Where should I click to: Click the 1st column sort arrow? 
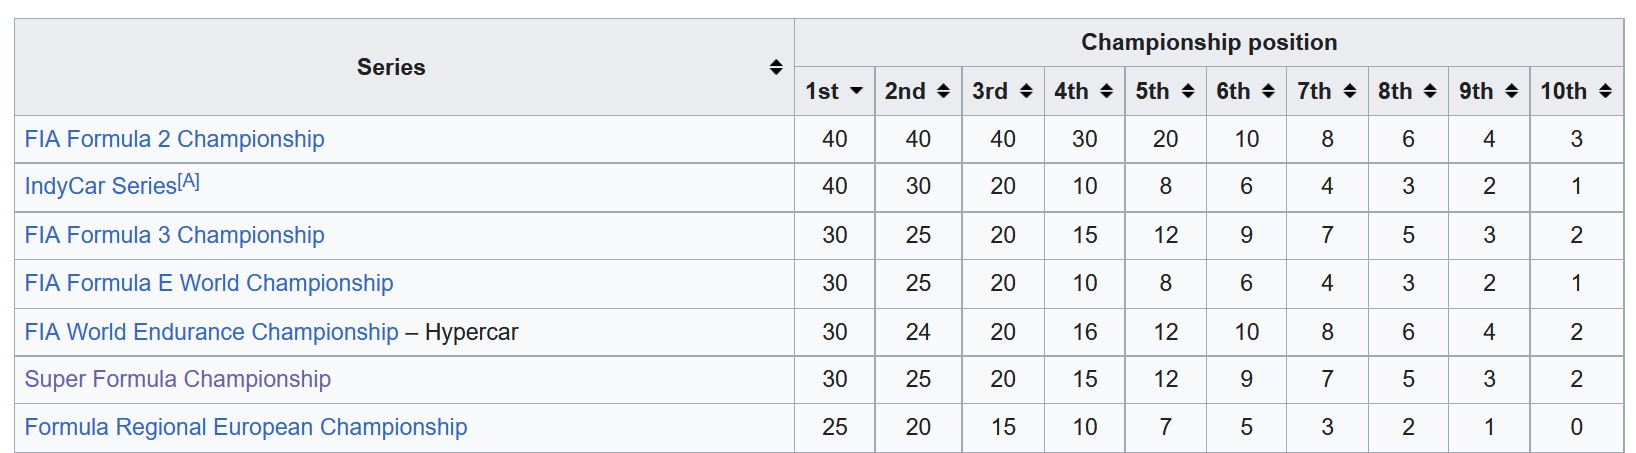(x=856, y=91)
